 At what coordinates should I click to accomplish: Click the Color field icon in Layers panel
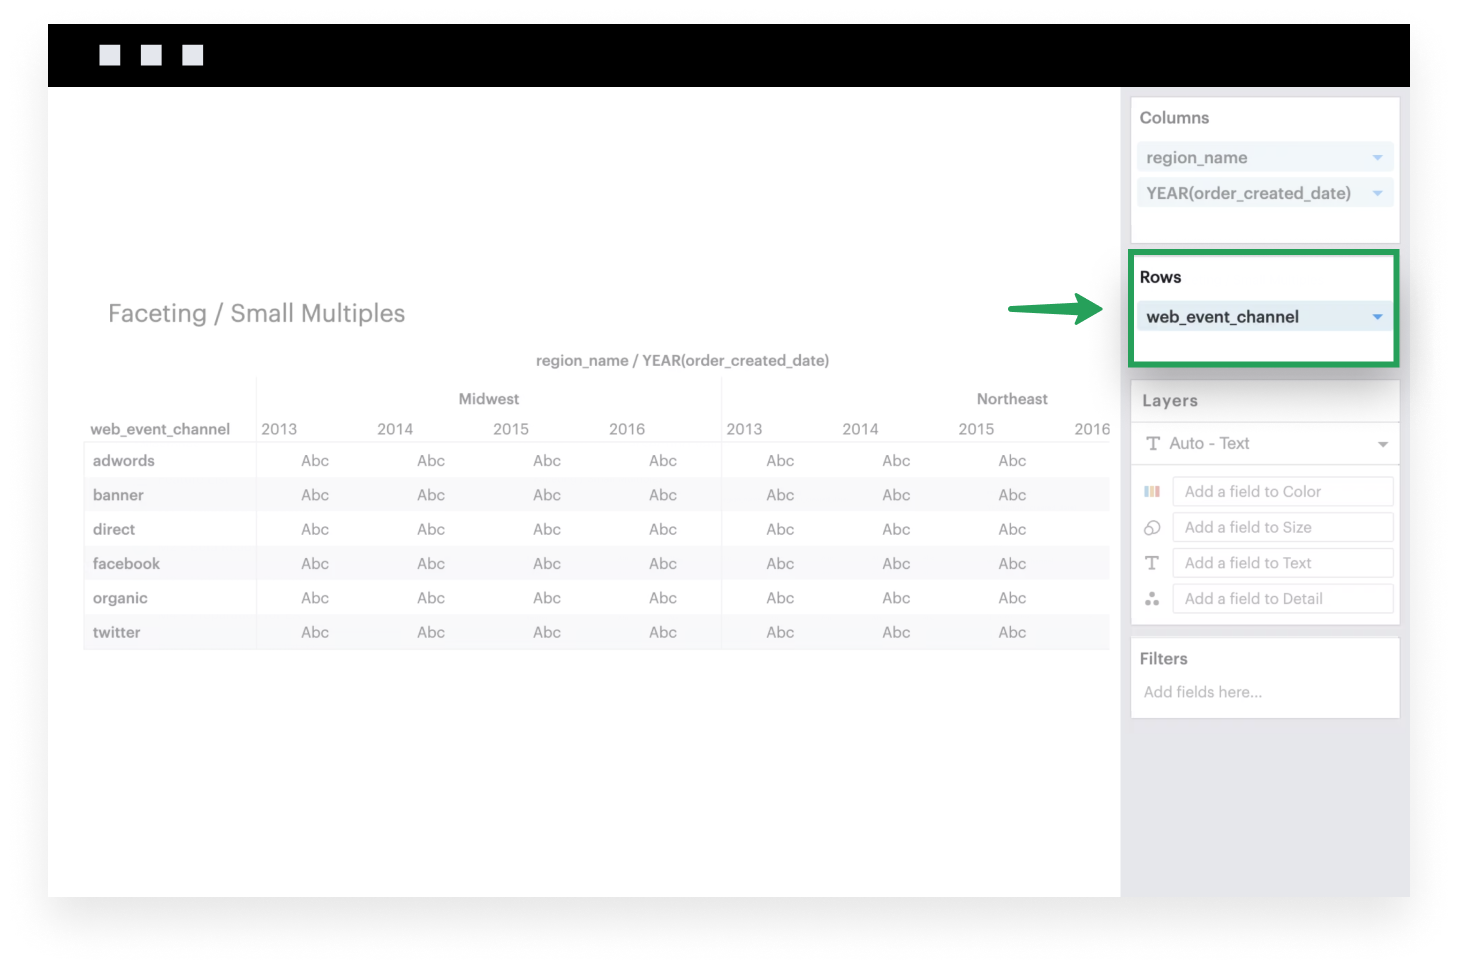[1152, 491]
